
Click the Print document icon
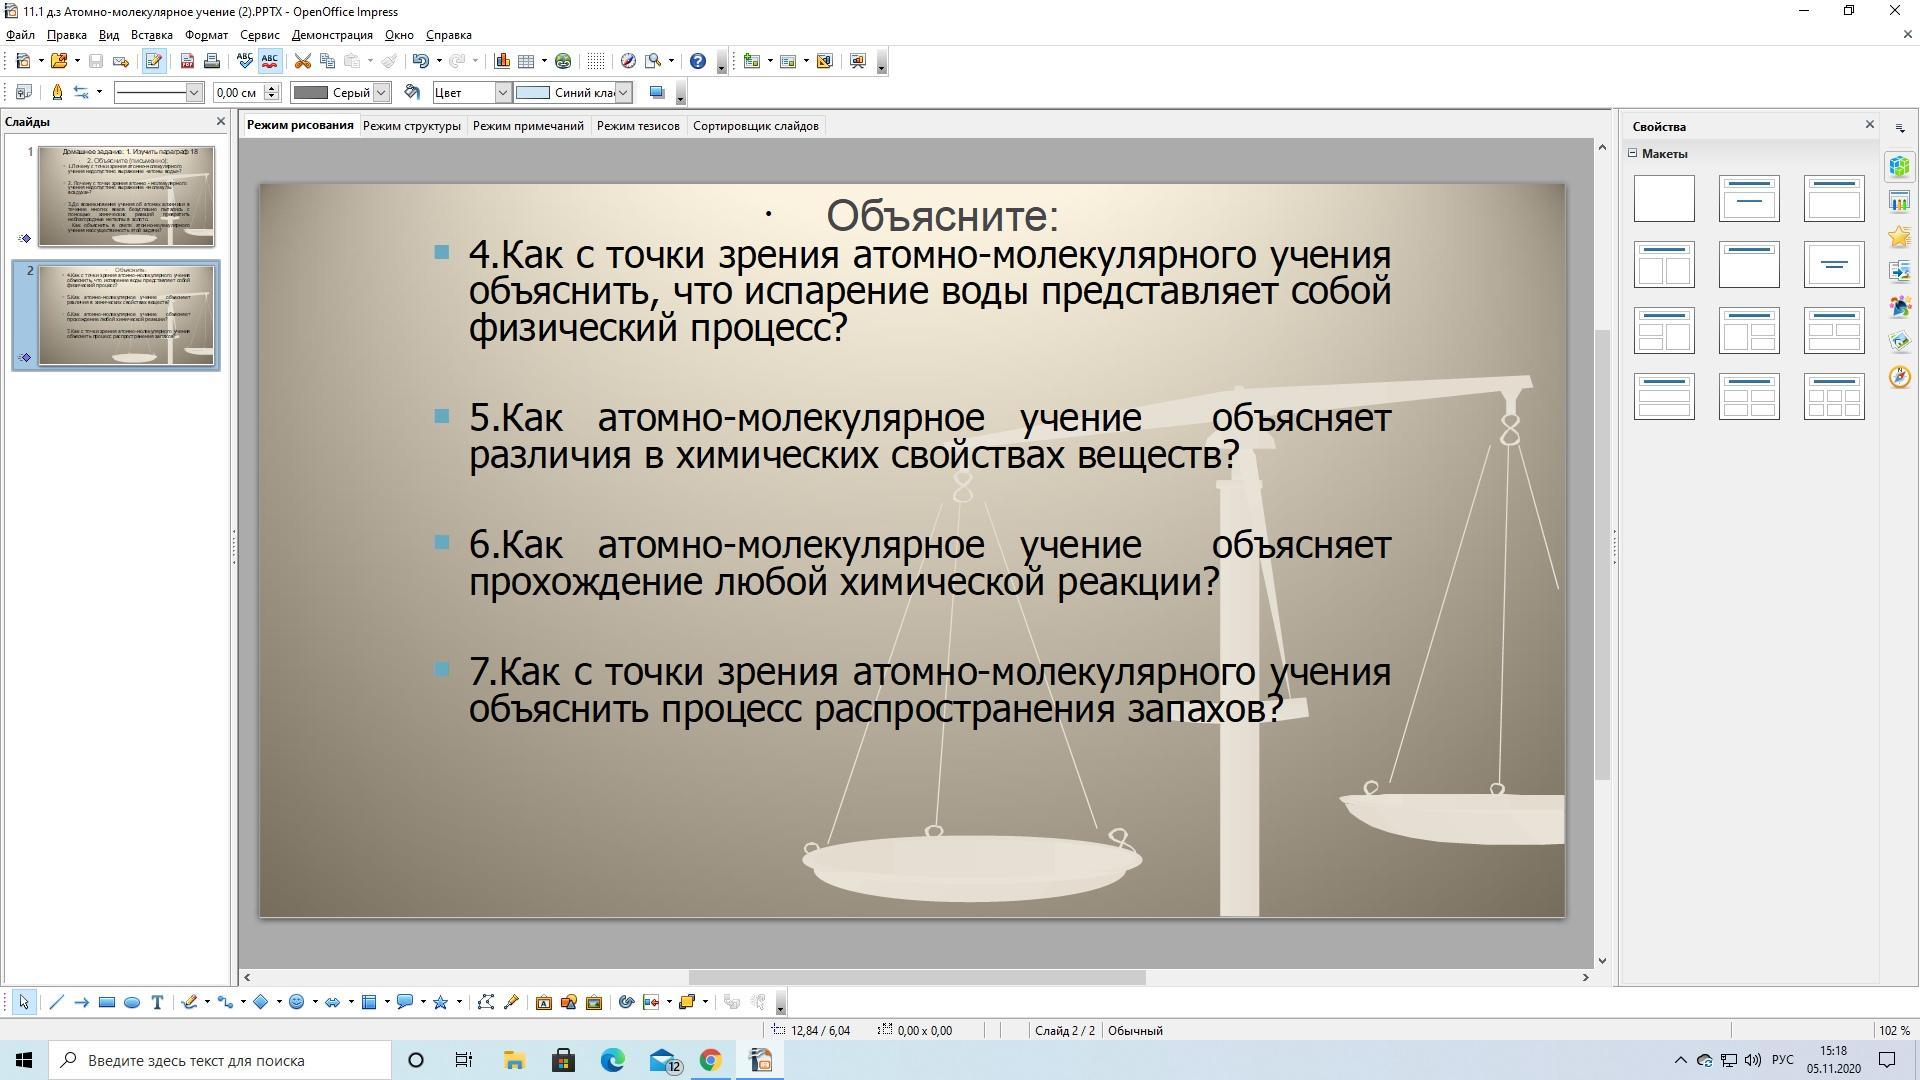coord(212,61)
